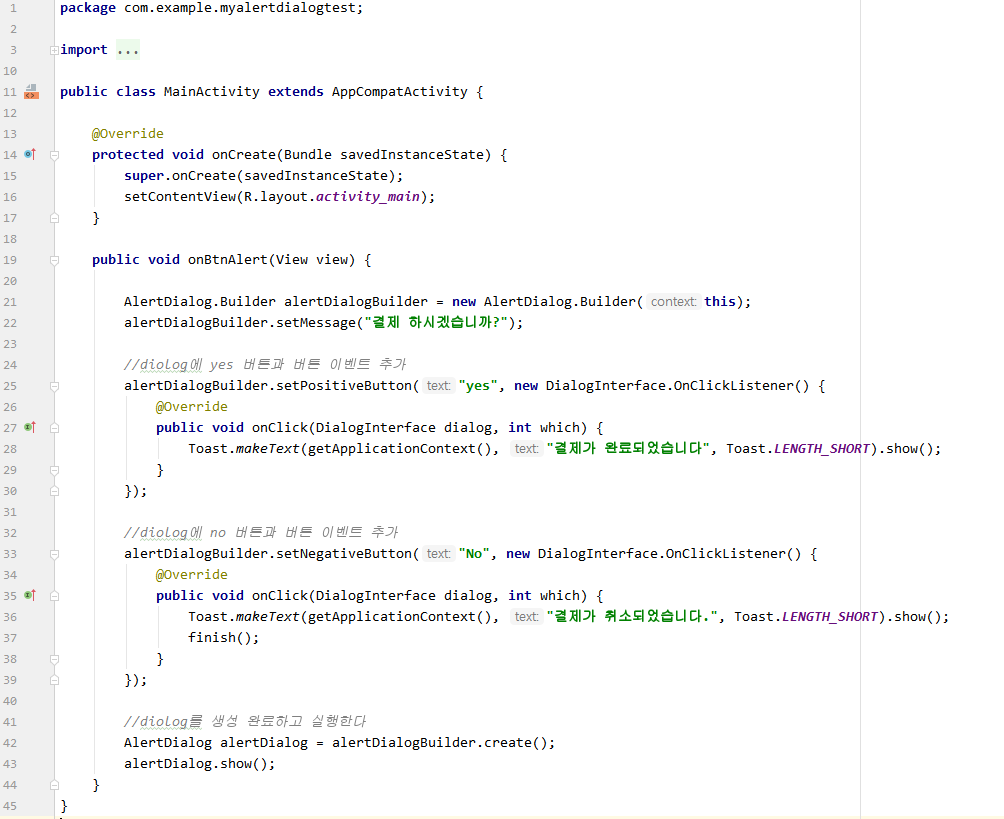Click the package name com.example.myalertdialogtest
Image resolution: width=1004 pixels, height=819 pixels.
point(240,8)
